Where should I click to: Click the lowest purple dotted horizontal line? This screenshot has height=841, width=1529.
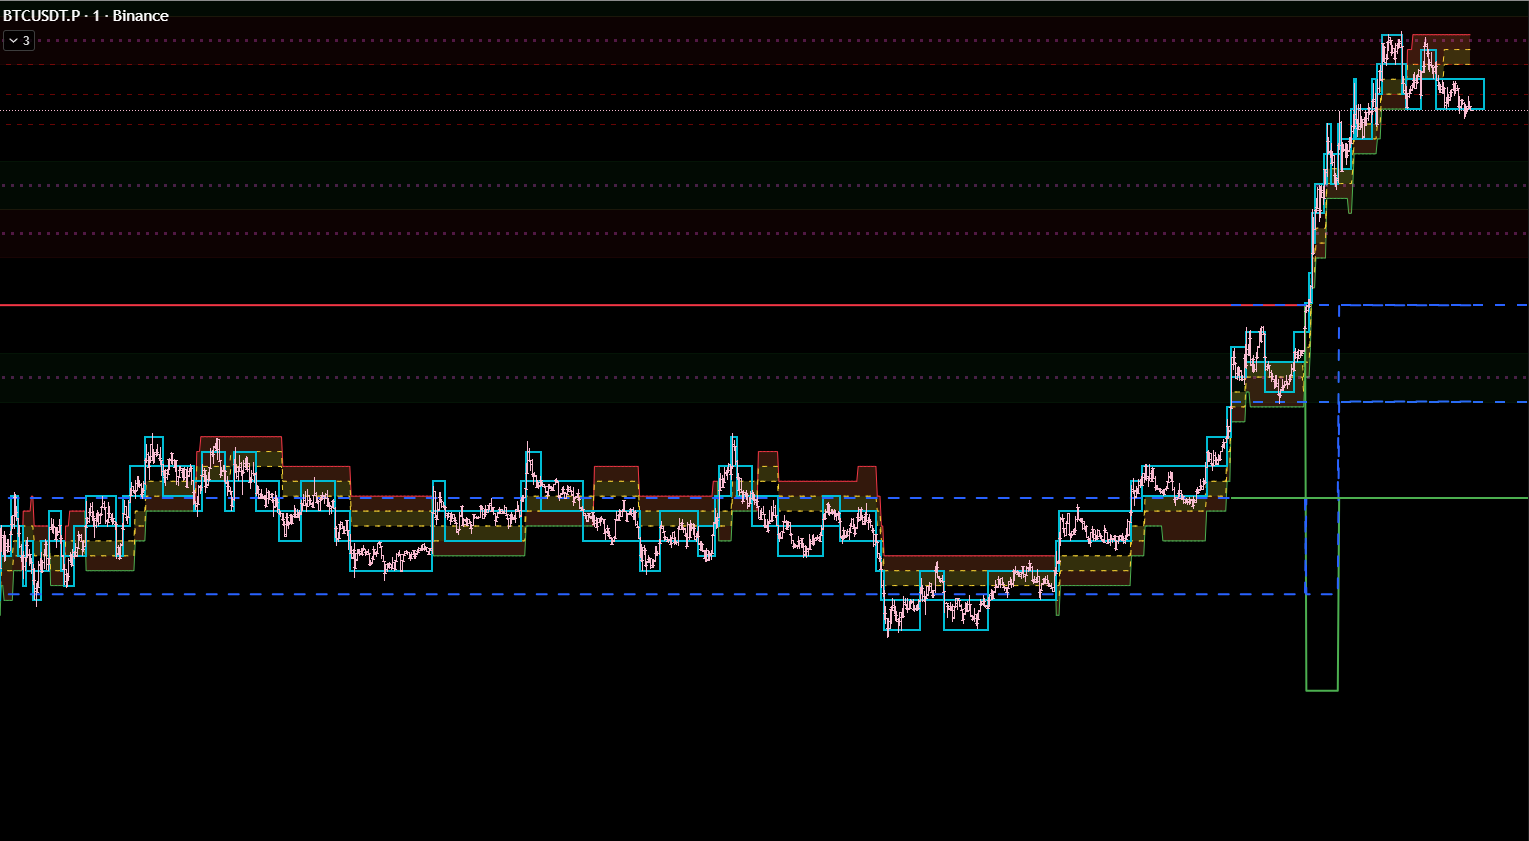tap(700, 378)
